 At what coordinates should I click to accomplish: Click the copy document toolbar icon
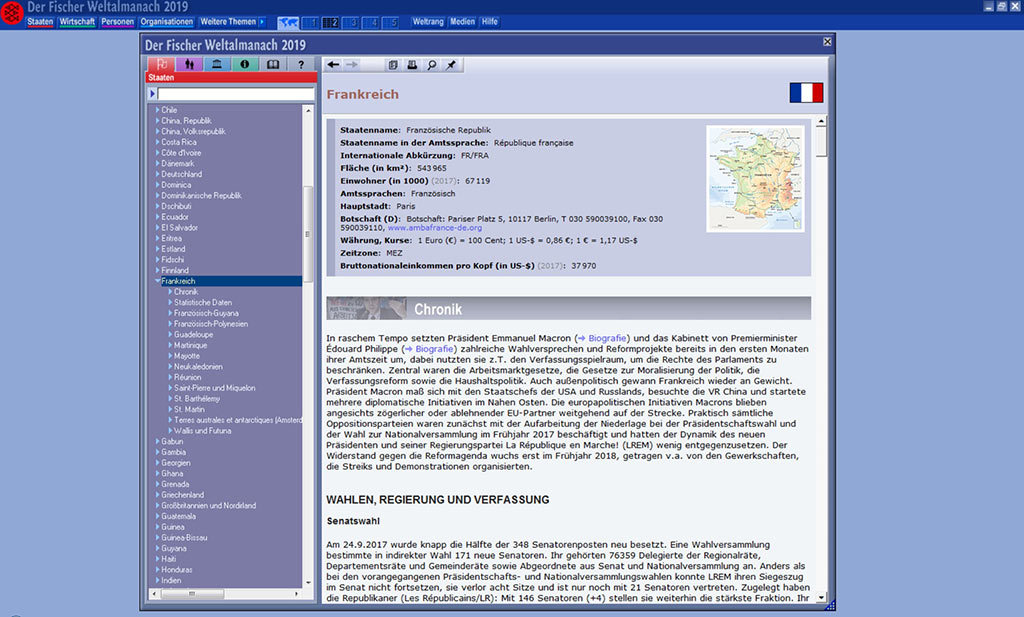pyautogui.click(x=393, y=65)
